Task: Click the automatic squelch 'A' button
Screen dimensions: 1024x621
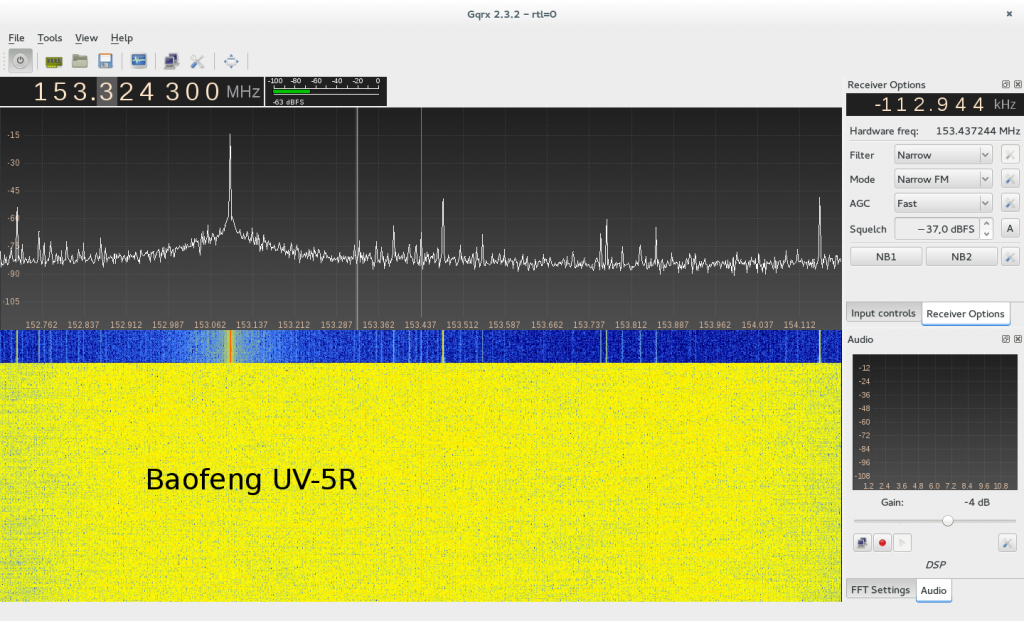Action: tap(1010, 229)
